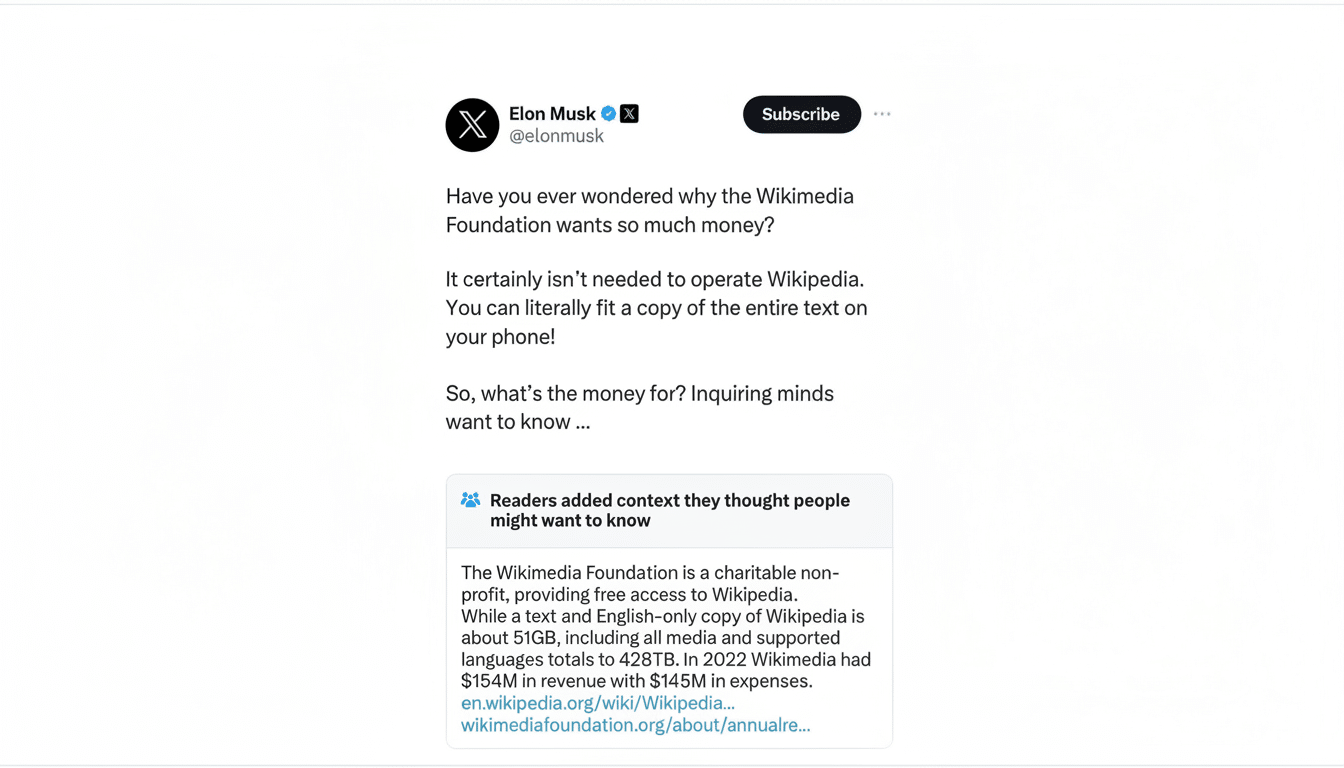Viewport: 1344px width, 768px height.
Task: Expand the full Community Note text
Action: click(x=667, y=626)
